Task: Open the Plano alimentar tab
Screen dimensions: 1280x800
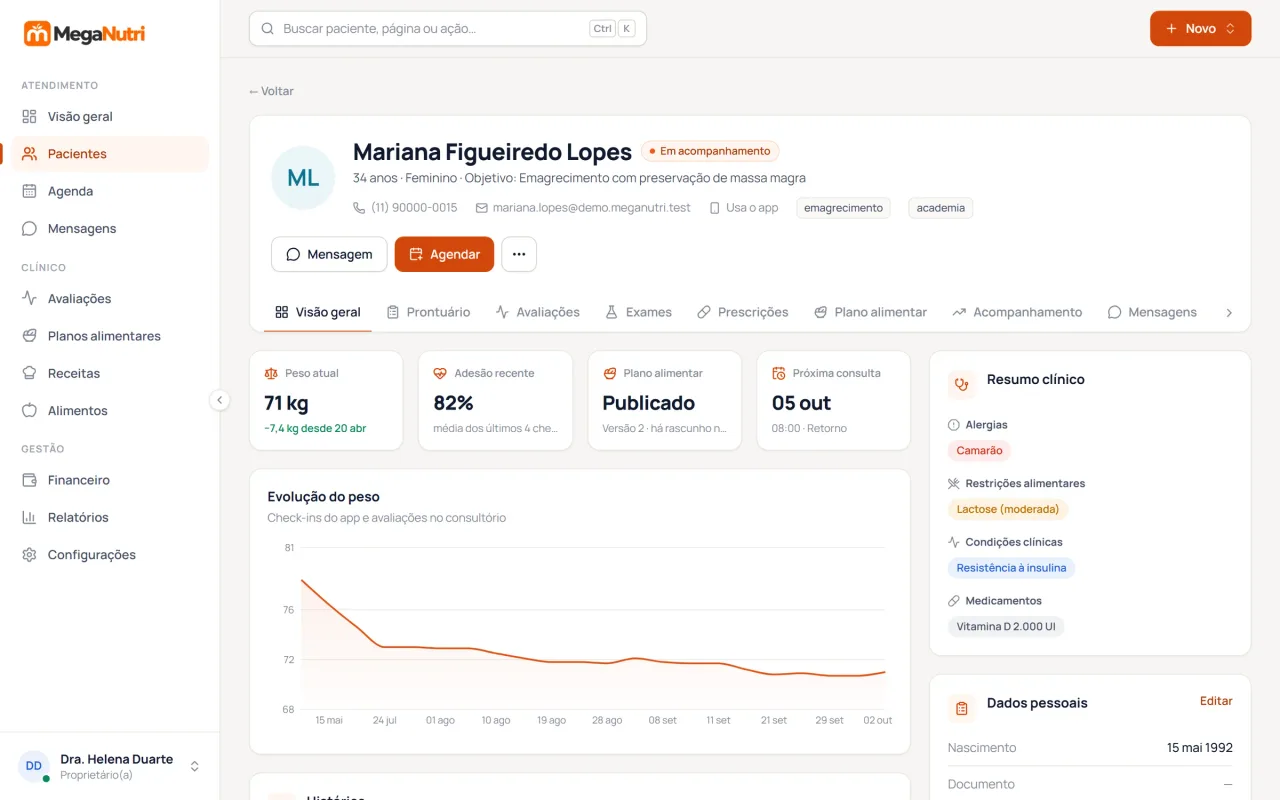Action: [x=871, y=313]
